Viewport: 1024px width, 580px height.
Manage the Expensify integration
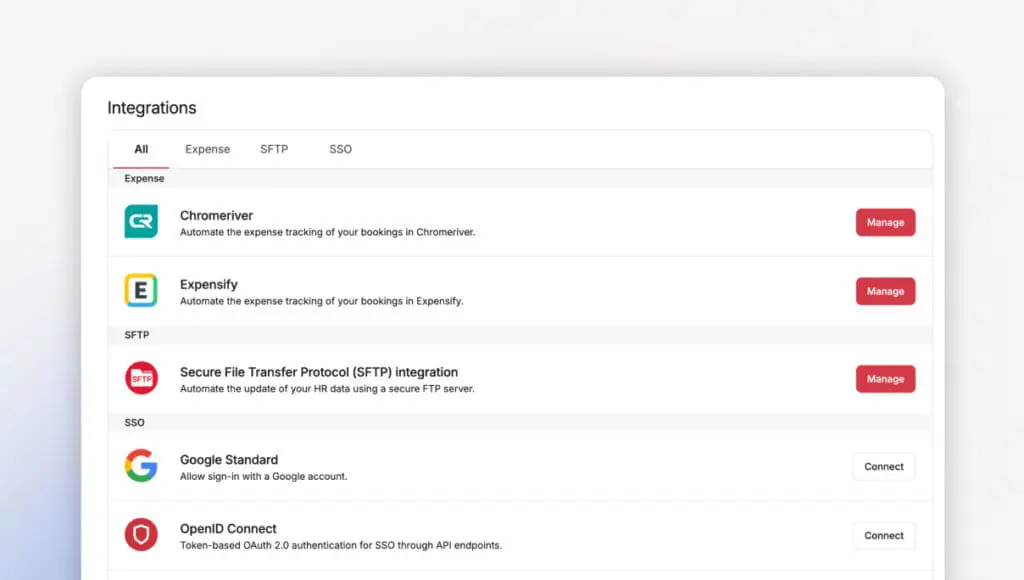(885, 291)
